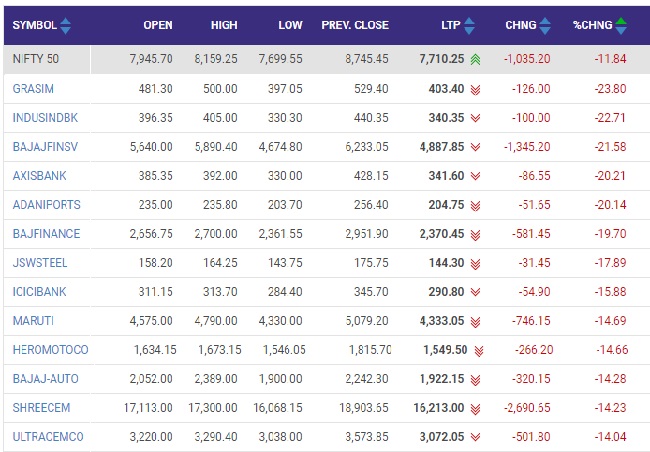Open the ICICIBANK stock link
This screenshot has width=650, height=452.
(39, 292)
